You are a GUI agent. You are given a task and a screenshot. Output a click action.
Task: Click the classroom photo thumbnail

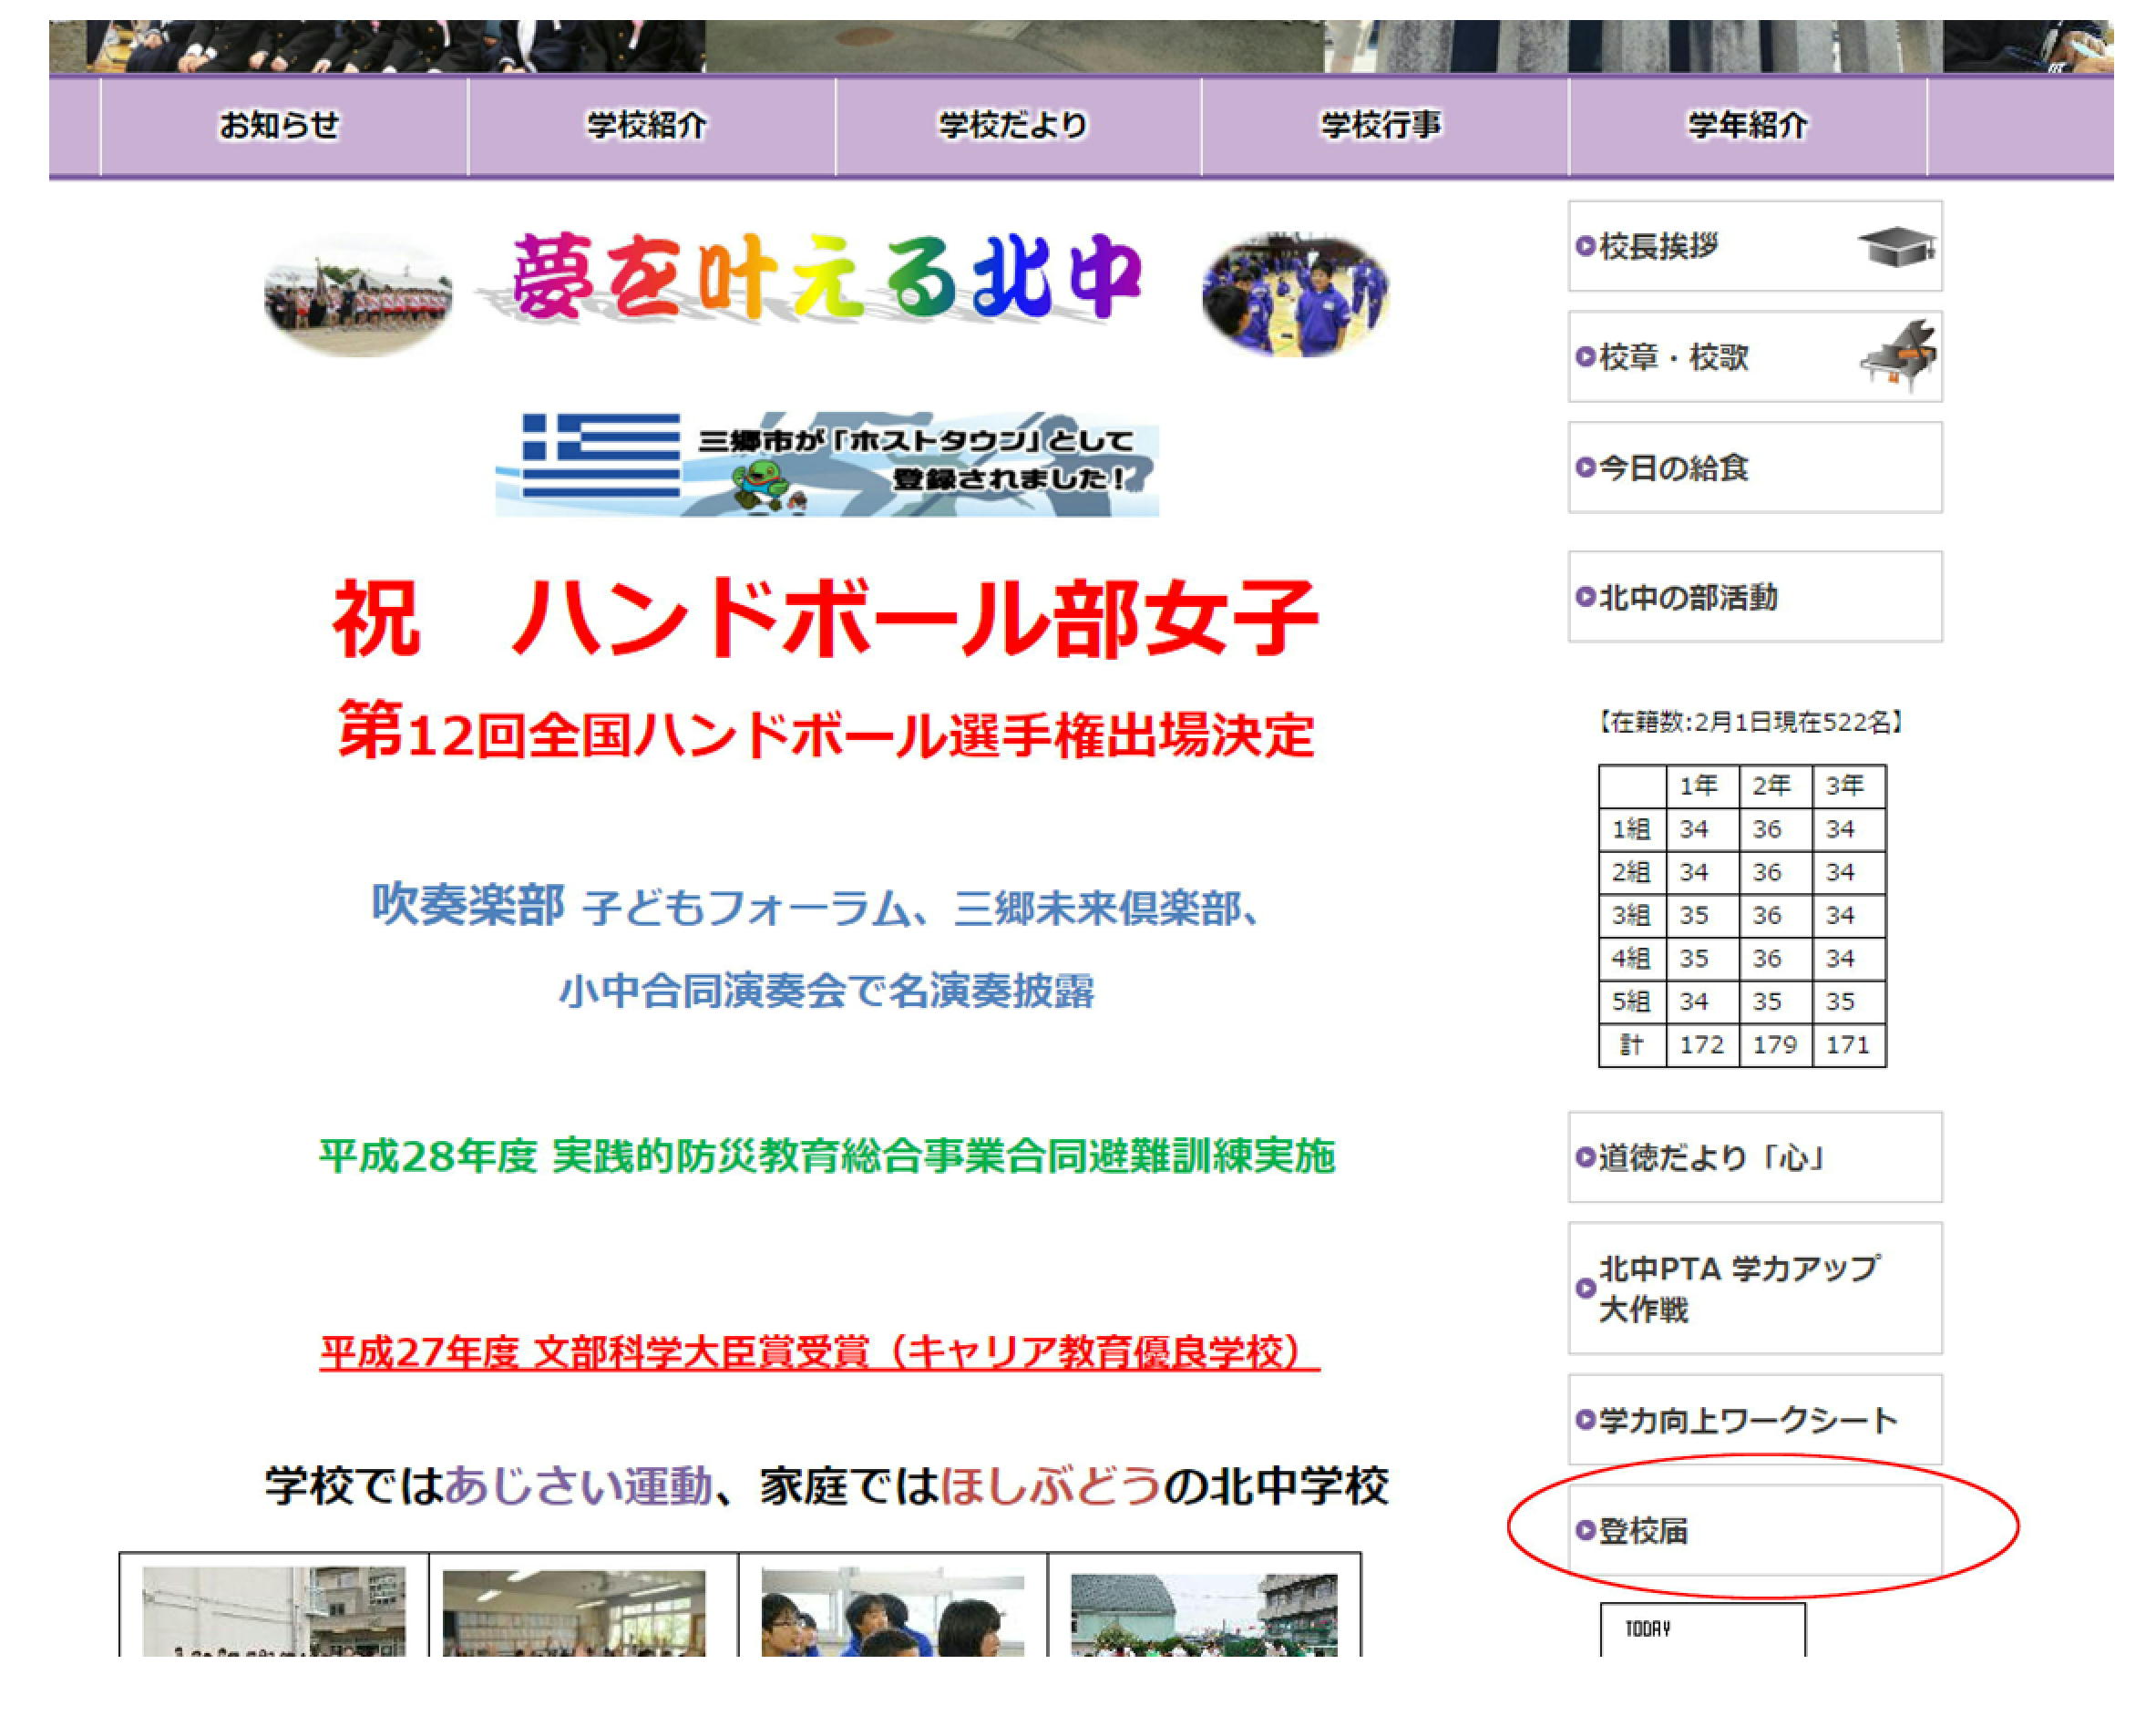pyautogui.click(x=574, y=1612)
